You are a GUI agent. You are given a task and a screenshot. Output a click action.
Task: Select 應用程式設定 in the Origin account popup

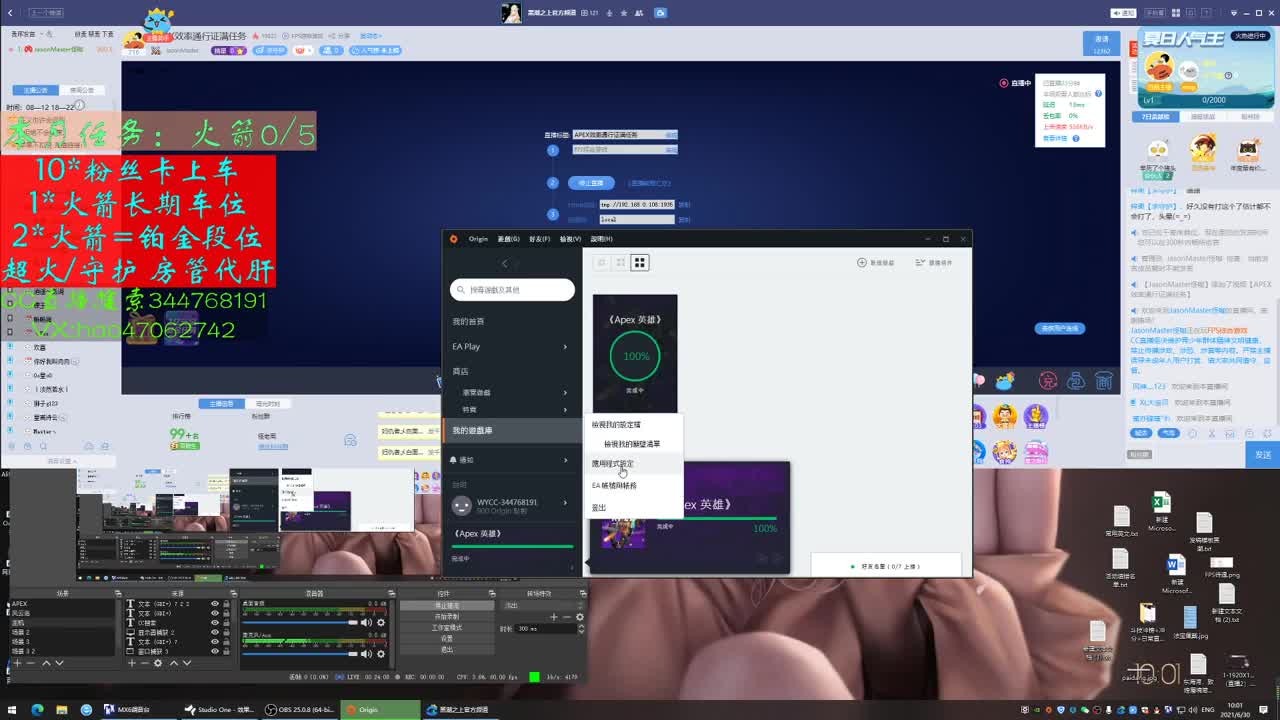pyautogui.click(x=613, y=464)
